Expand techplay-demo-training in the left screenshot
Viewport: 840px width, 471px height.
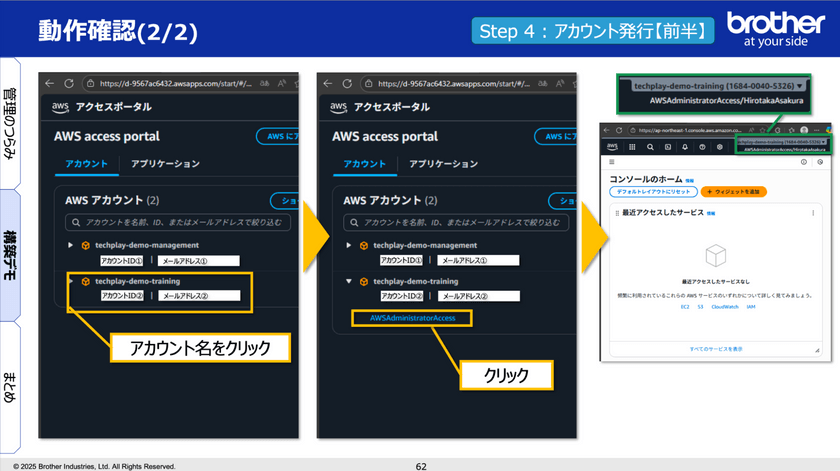(70, 282)
